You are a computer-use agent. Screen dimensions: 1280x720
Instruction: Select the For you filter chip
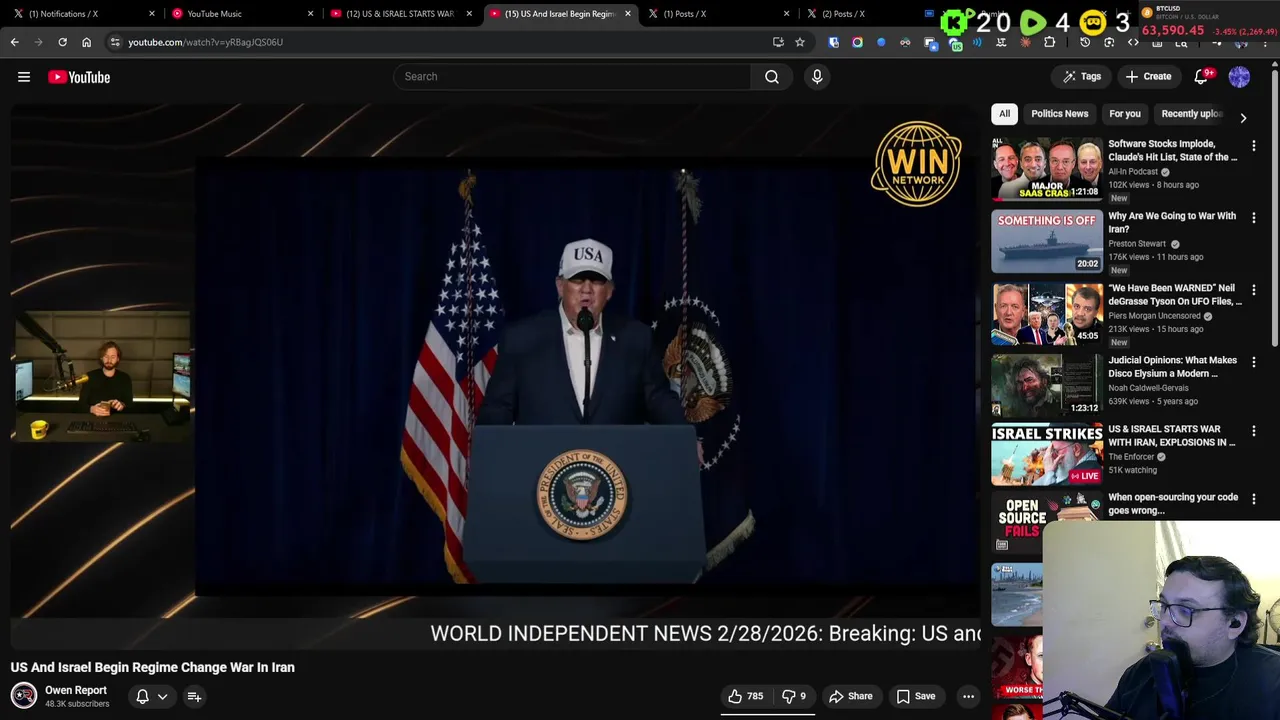pyautogui.click(x=1124, y=114)
